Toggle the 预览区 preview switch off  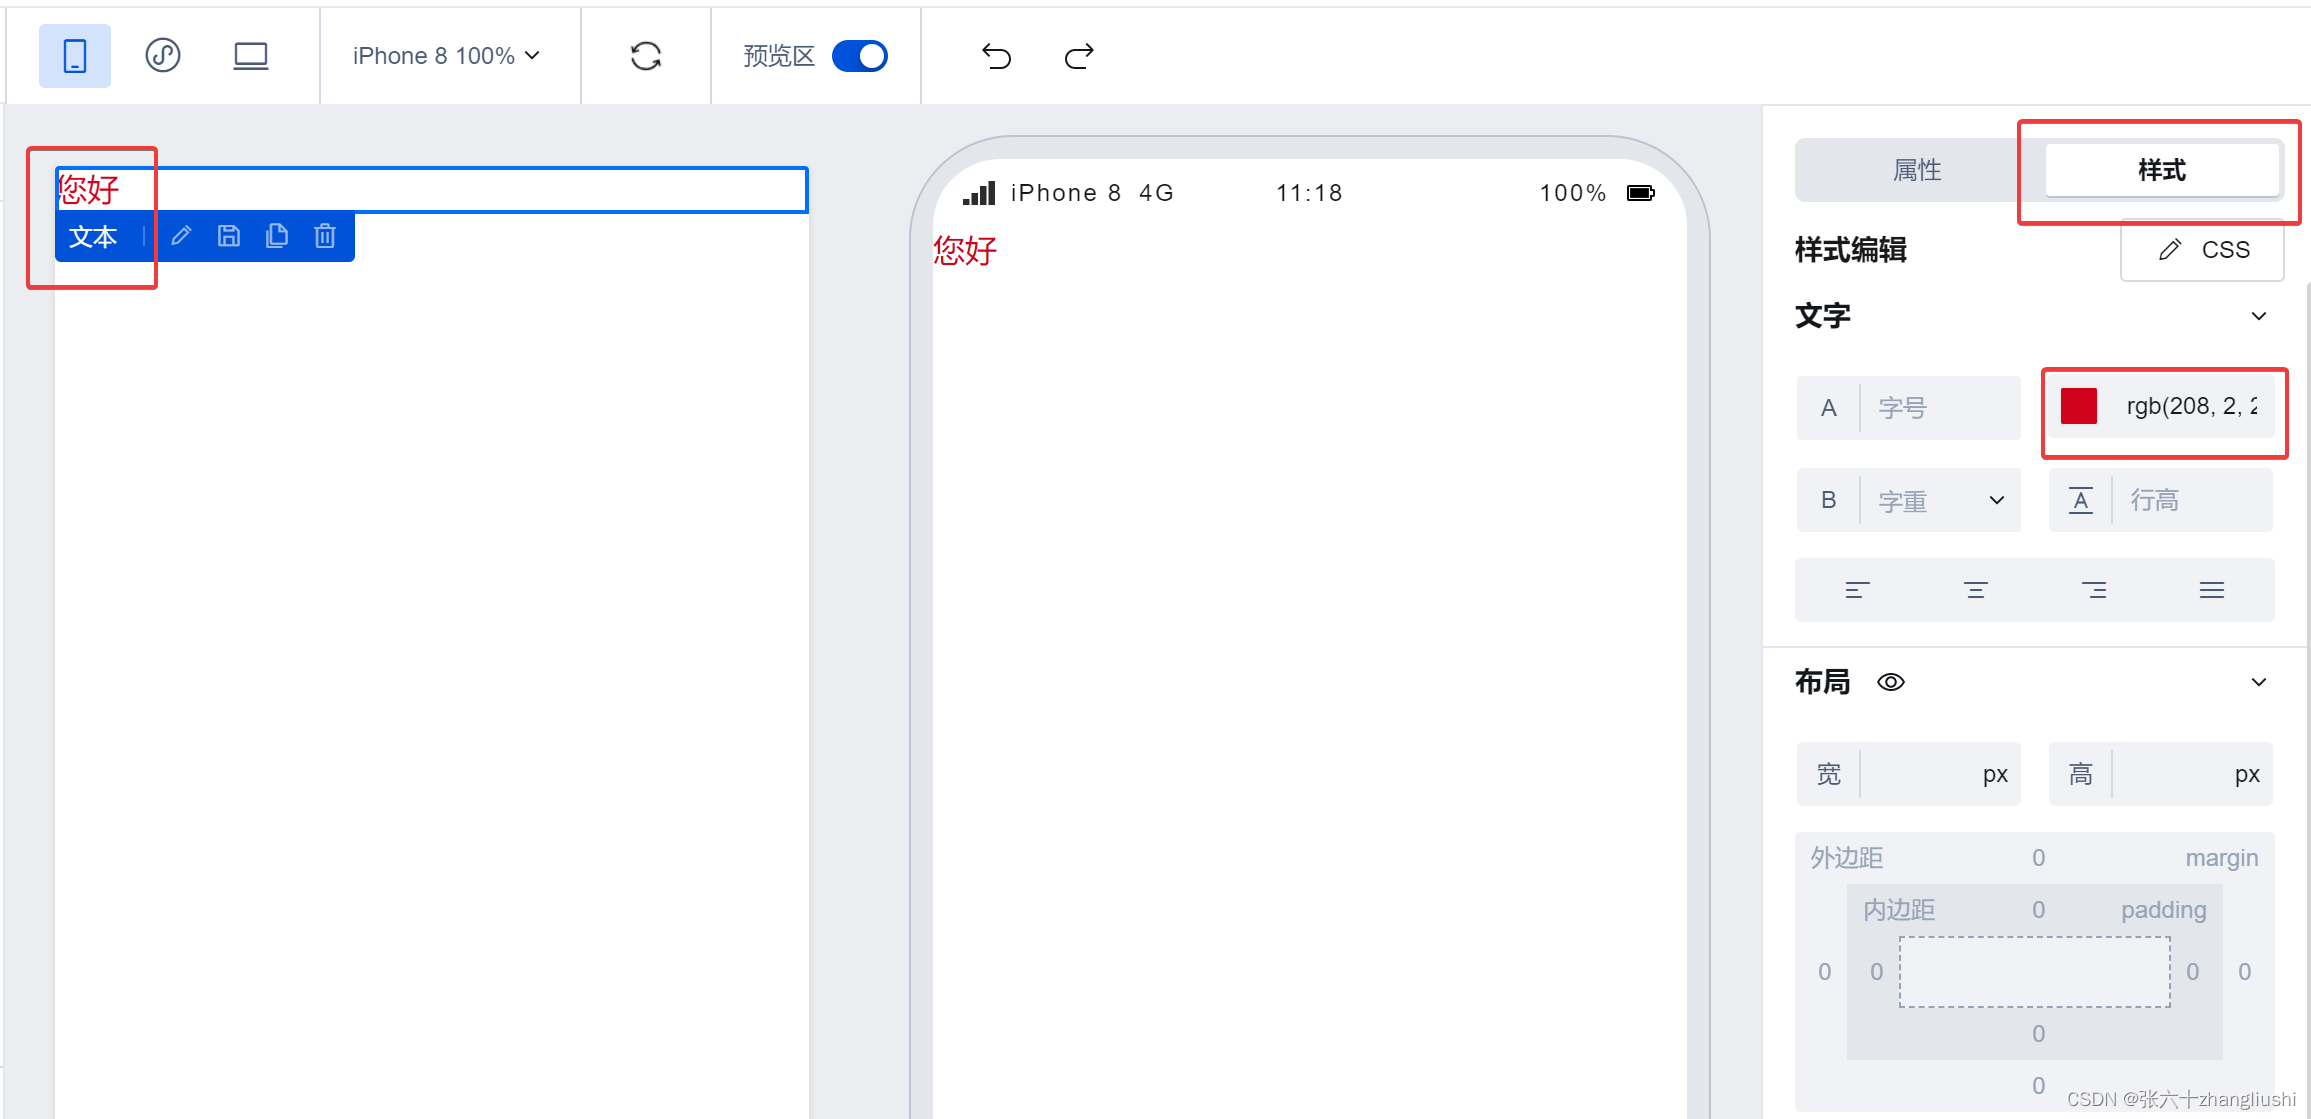click(x=860, y=56)
